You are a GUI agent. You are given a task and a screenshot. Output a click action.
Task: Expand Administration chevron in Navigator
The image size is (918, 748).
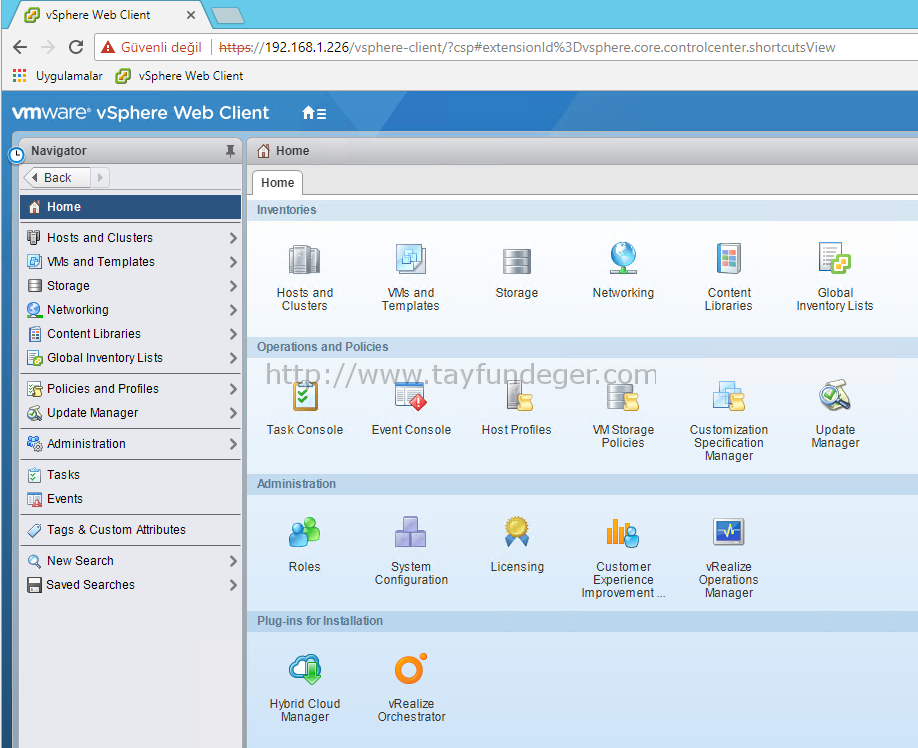(233, 444)
